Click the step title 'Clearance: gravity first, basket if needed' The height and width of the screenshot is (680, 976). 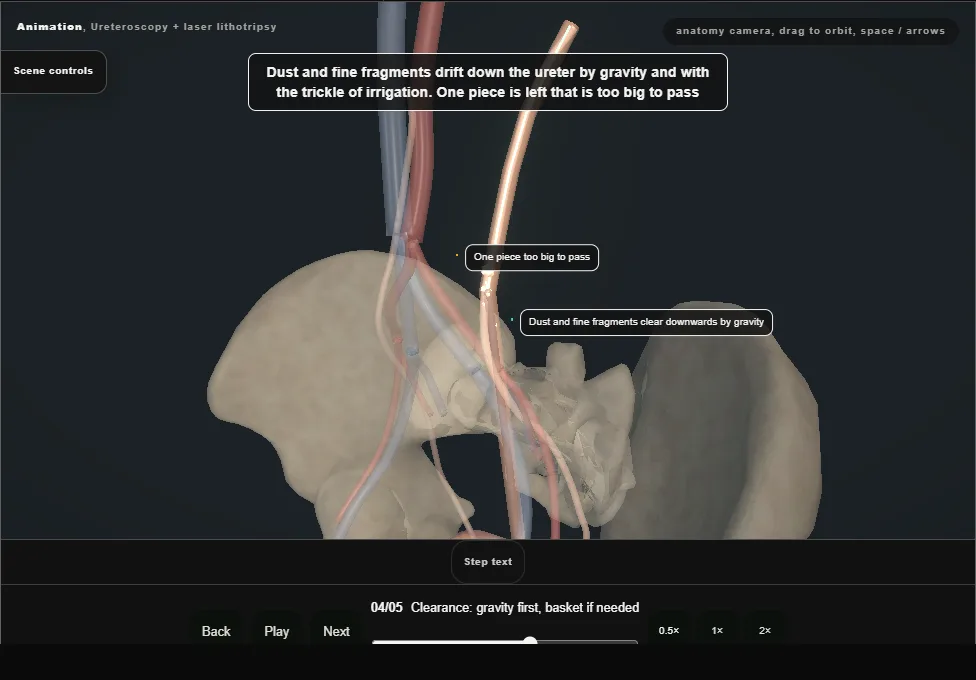click(x=525, y=607)
